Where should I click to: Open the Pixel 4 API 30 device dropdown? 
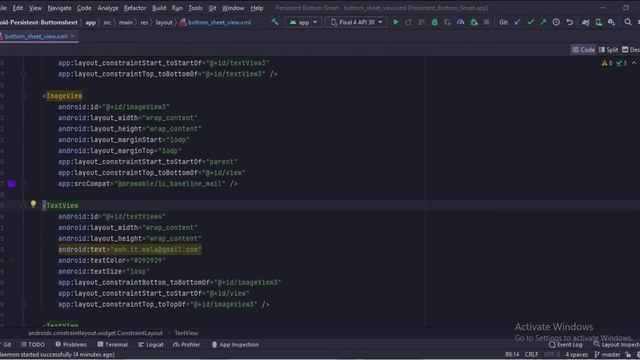click(356, 22)
